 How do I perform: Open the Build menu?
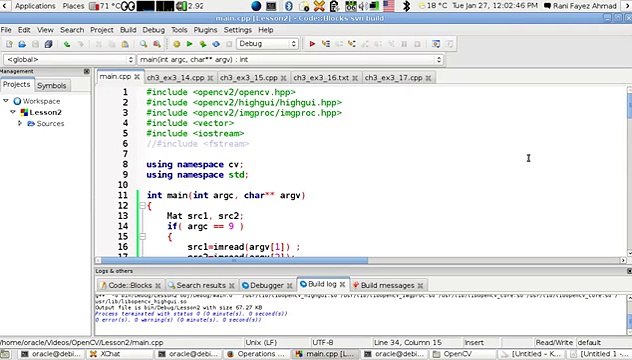128,30
